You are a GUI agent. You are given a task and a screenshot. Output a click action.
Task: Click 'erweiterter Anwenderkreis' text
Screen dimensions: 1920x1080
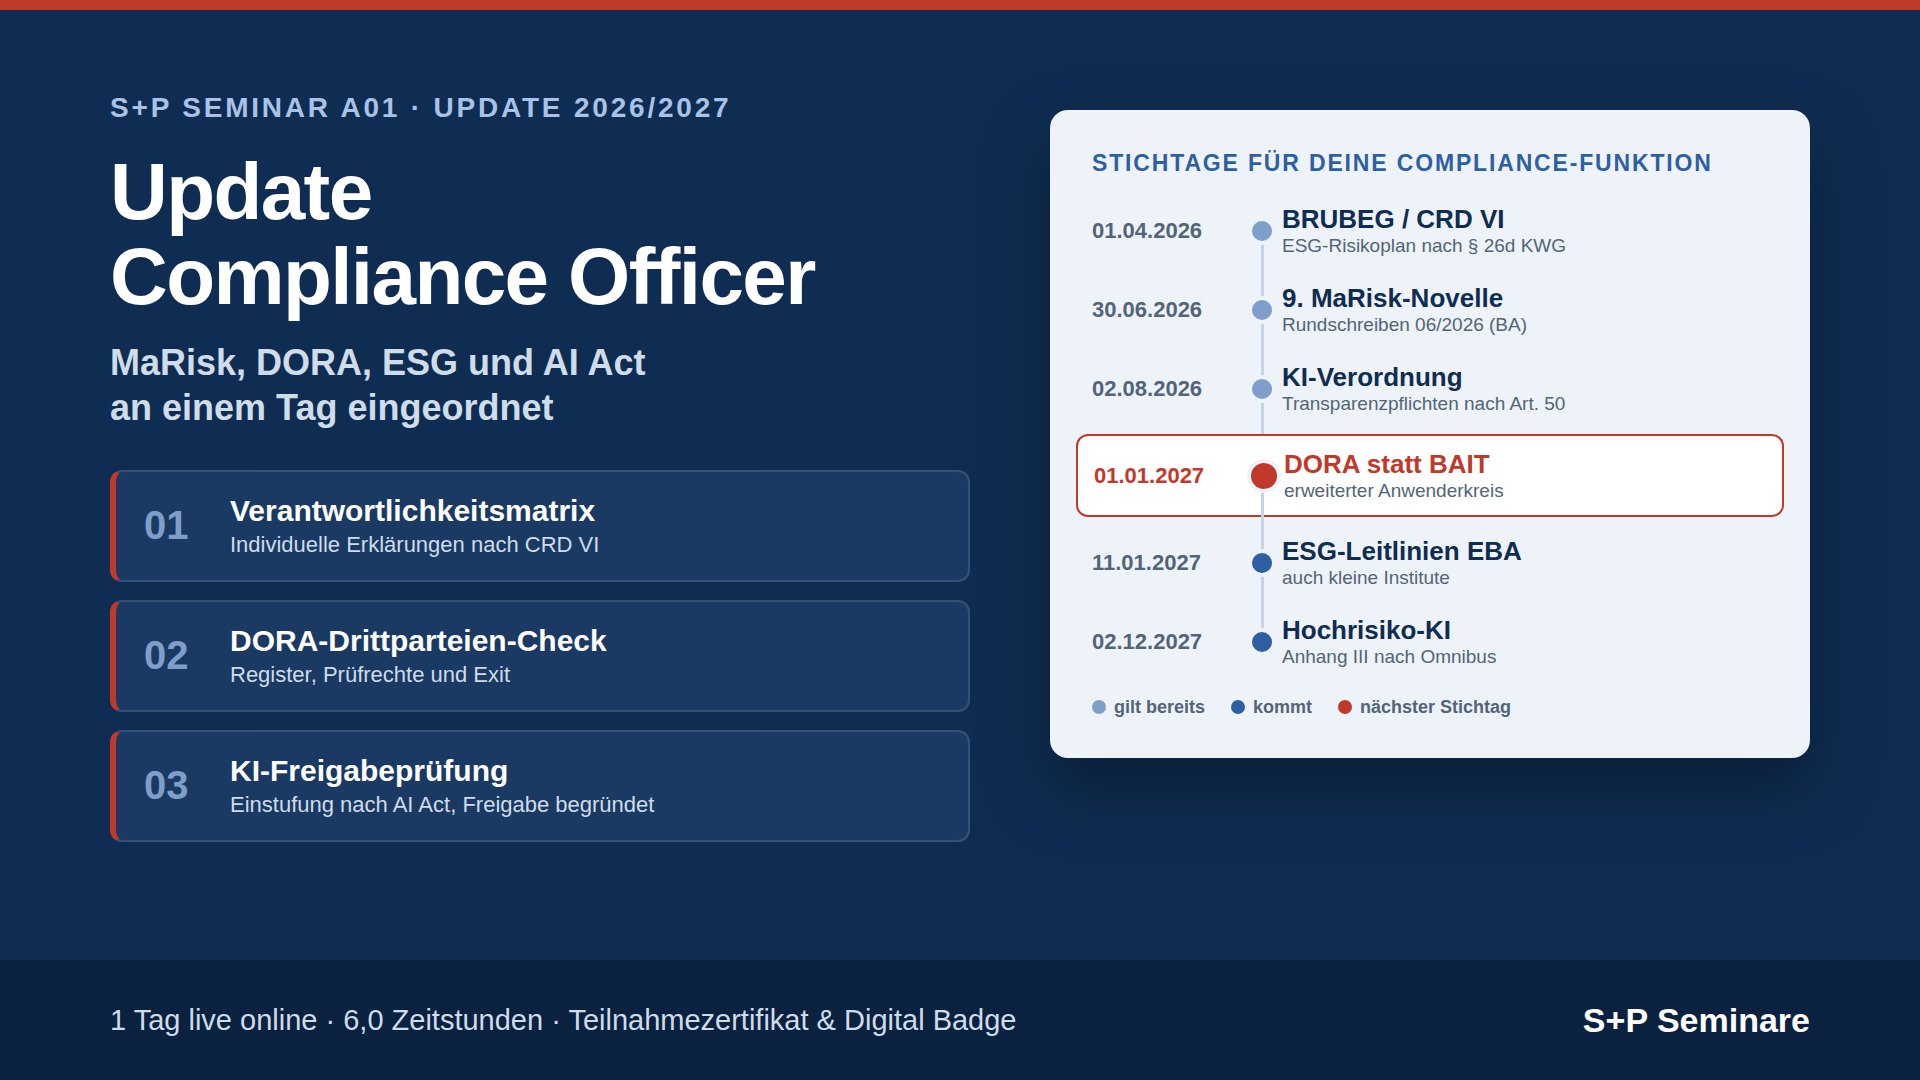coord(1394,491)
